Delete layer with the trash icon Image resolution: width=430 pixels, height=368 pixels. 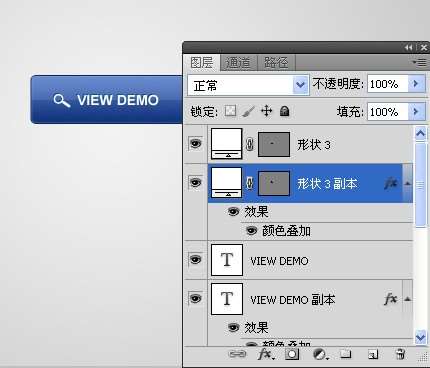pyautogui.click(x=399, y=354)
